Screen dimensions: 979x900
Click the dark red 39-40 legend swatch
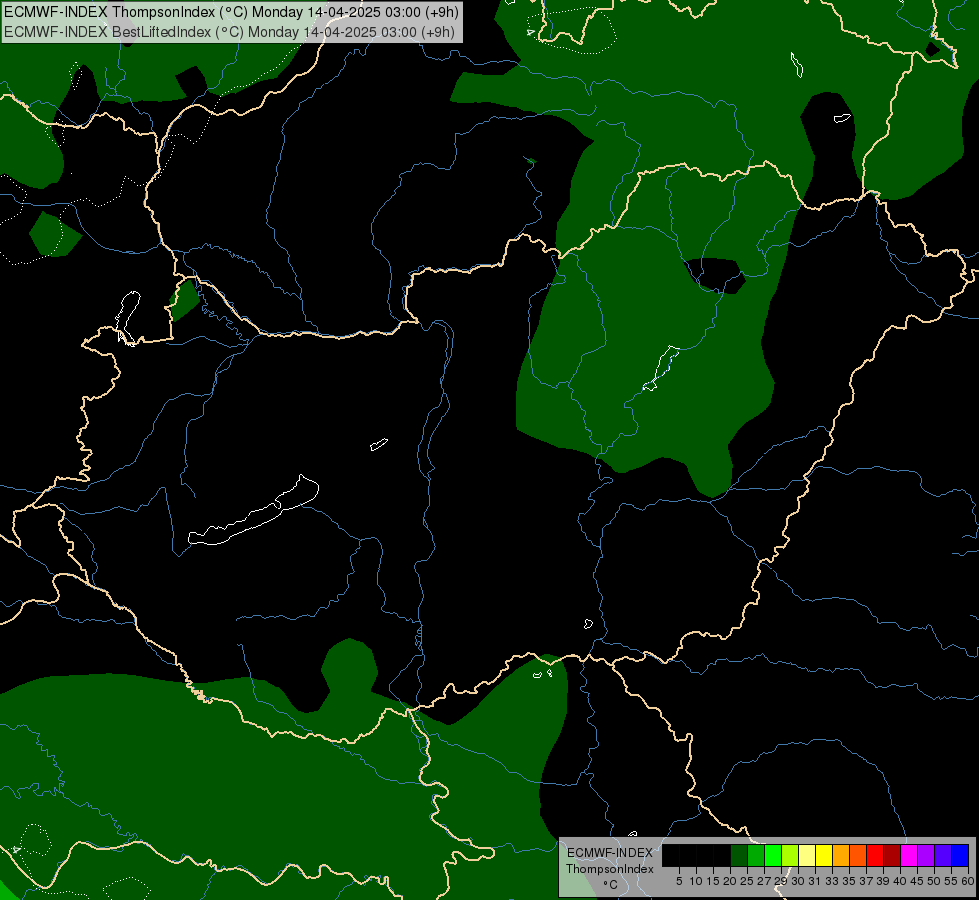click(x=892, y=855)
